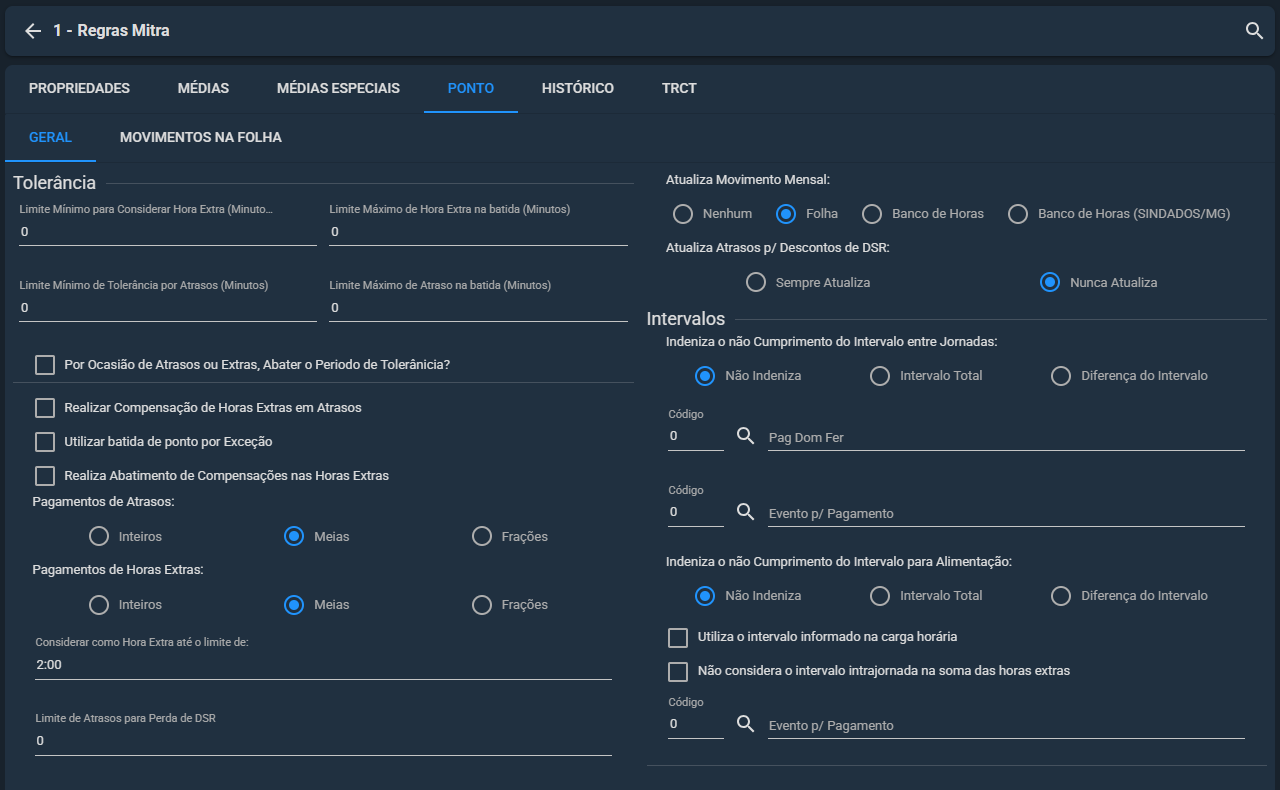
Task: Click Limite Máximo de Hora Extra na batida field
Action: tap(478, 232)
